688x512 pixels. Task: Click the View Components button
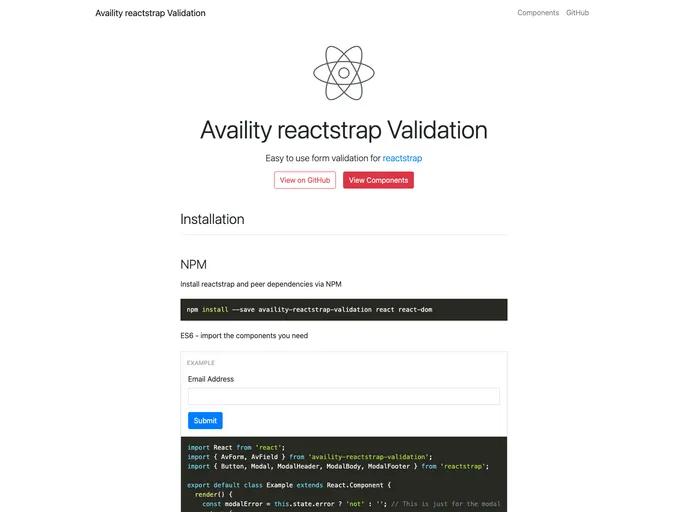click(378, 180)
